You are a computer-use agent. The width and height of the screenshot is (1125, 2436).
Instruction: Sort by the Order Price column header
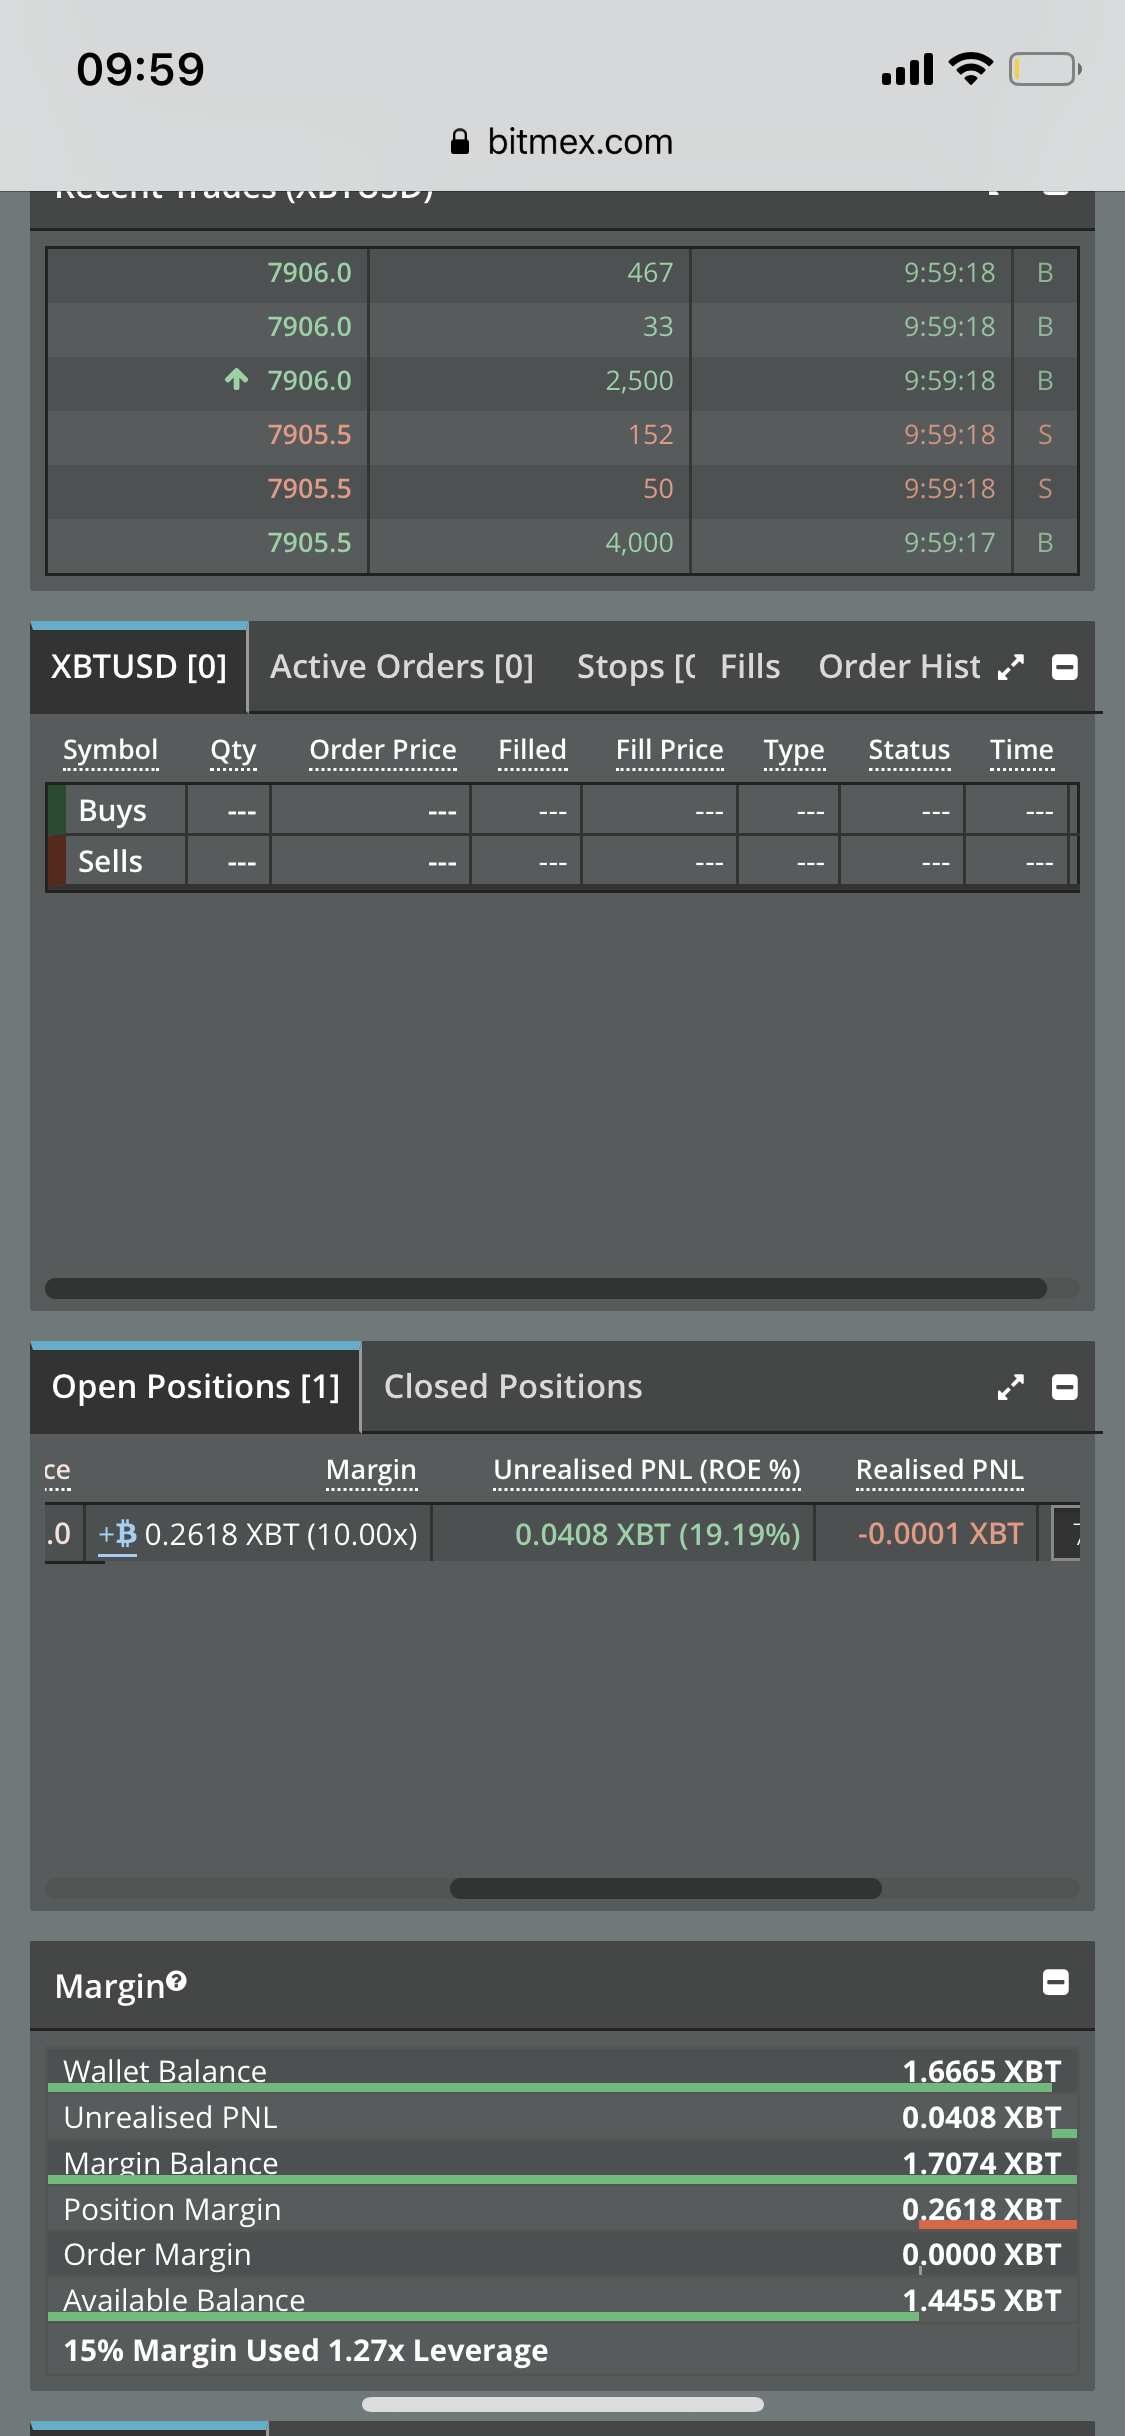pos(383,750)
